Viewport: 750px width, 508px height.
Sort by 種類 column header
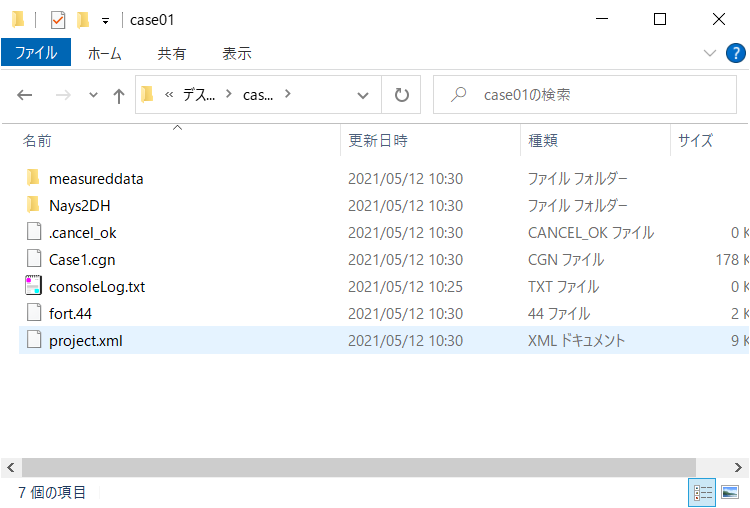[542, 141]
